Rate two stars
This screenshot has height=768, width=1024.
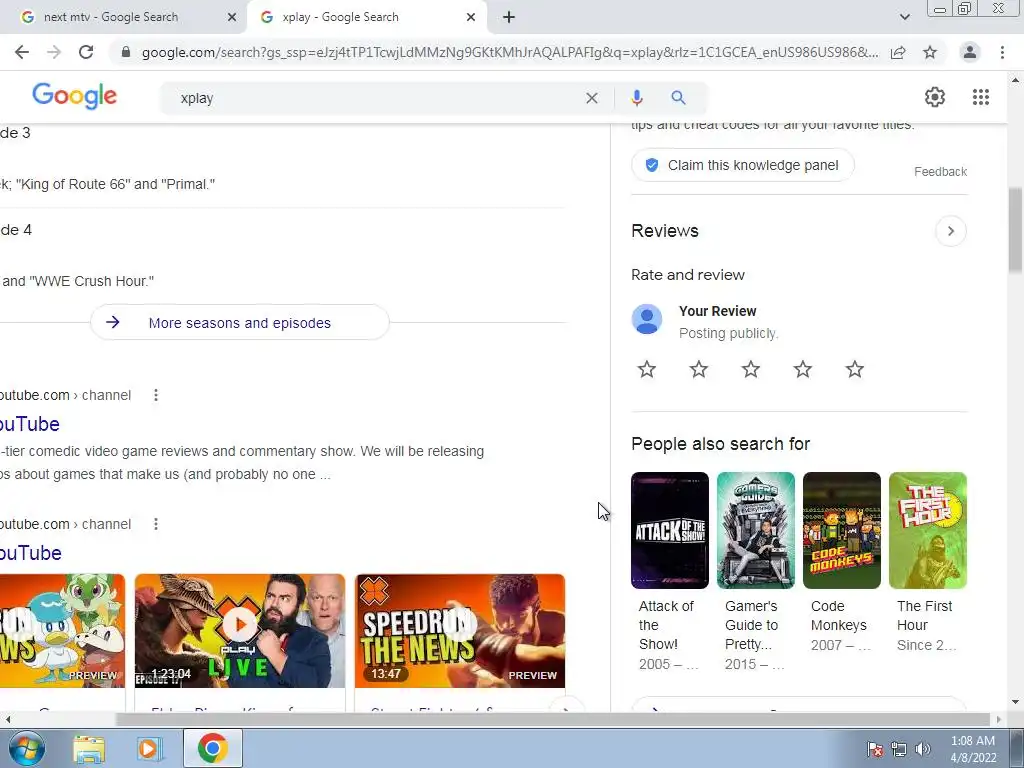point(699,370)
